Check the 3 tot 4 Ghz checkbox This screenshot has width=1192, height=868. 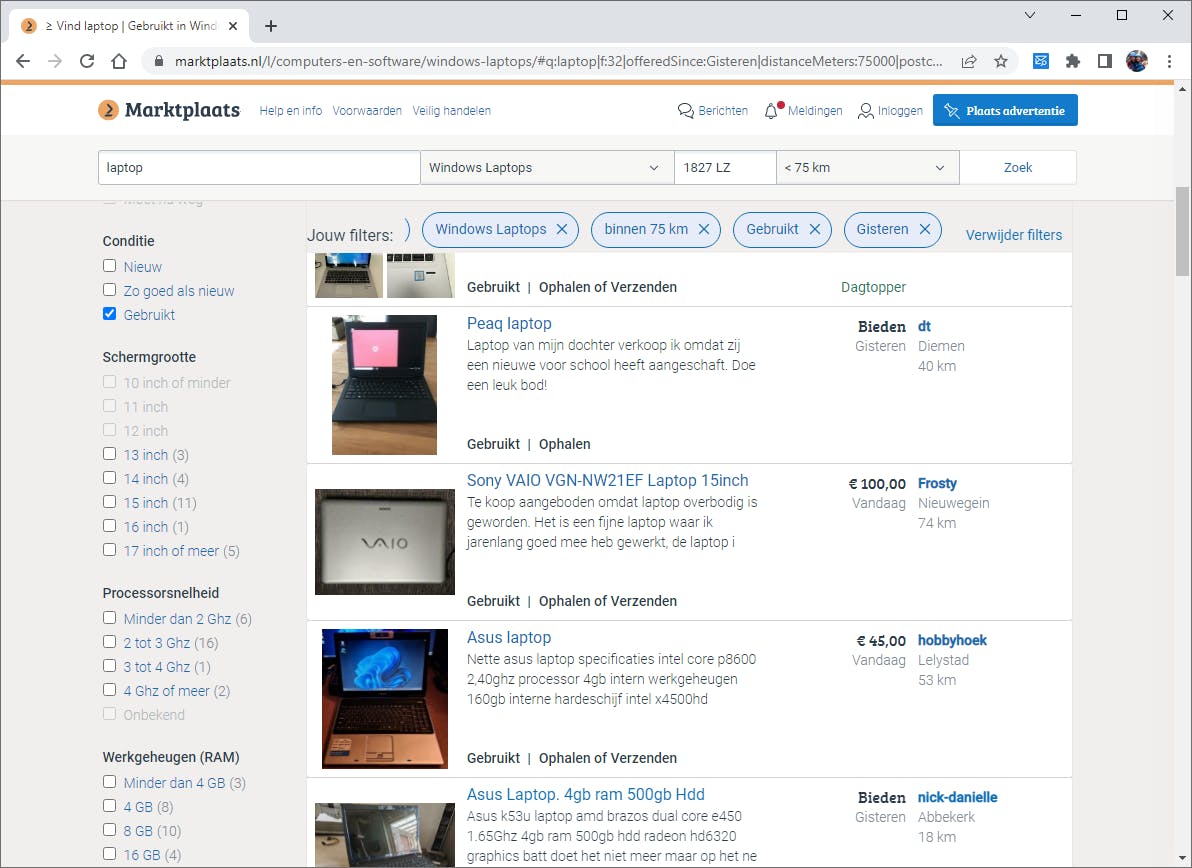pyautogui.click(x=109, y=665)
